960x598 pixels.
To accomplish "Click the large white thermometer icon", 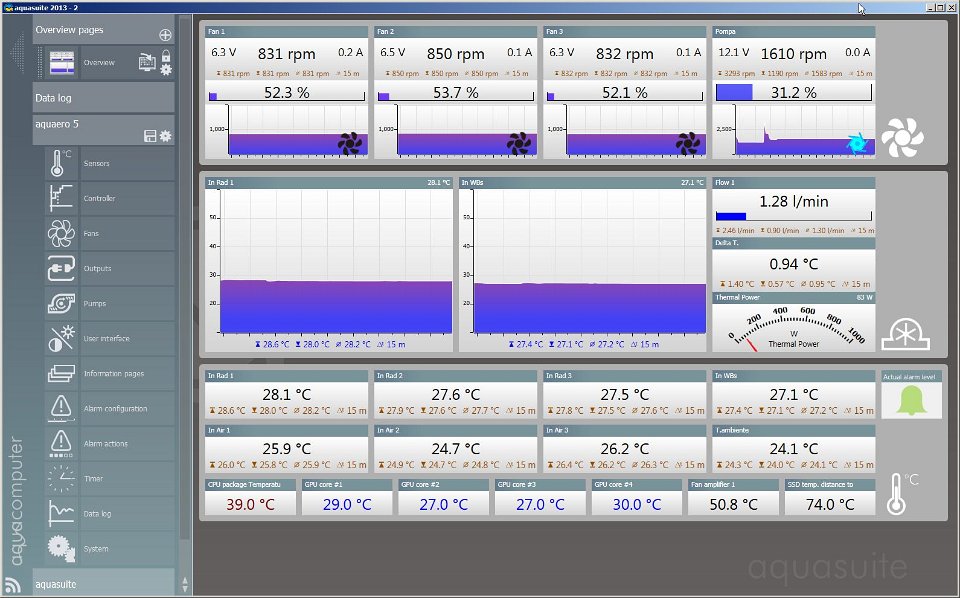I will pyautogui.click(x=896, y=493).
